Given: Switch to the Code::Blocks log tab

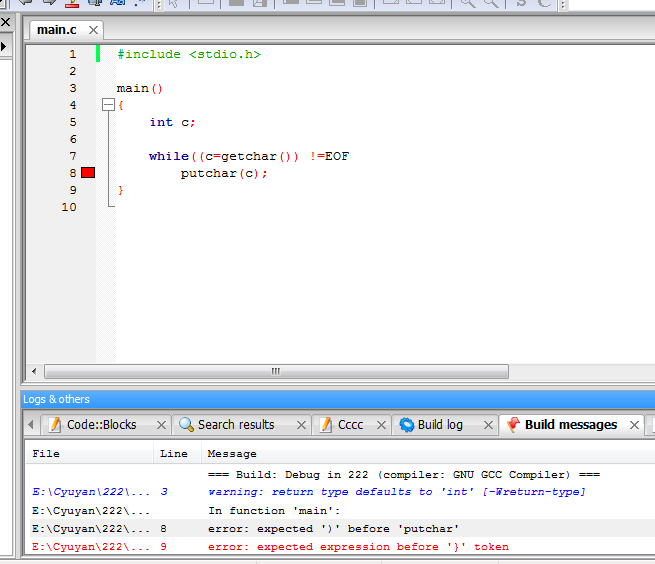Looking at the screenshot, I should (101, 425).
